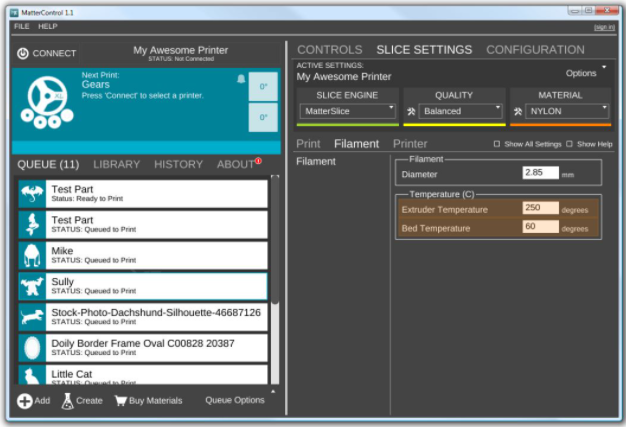Click the print progress bar

(x=147, y=147)
